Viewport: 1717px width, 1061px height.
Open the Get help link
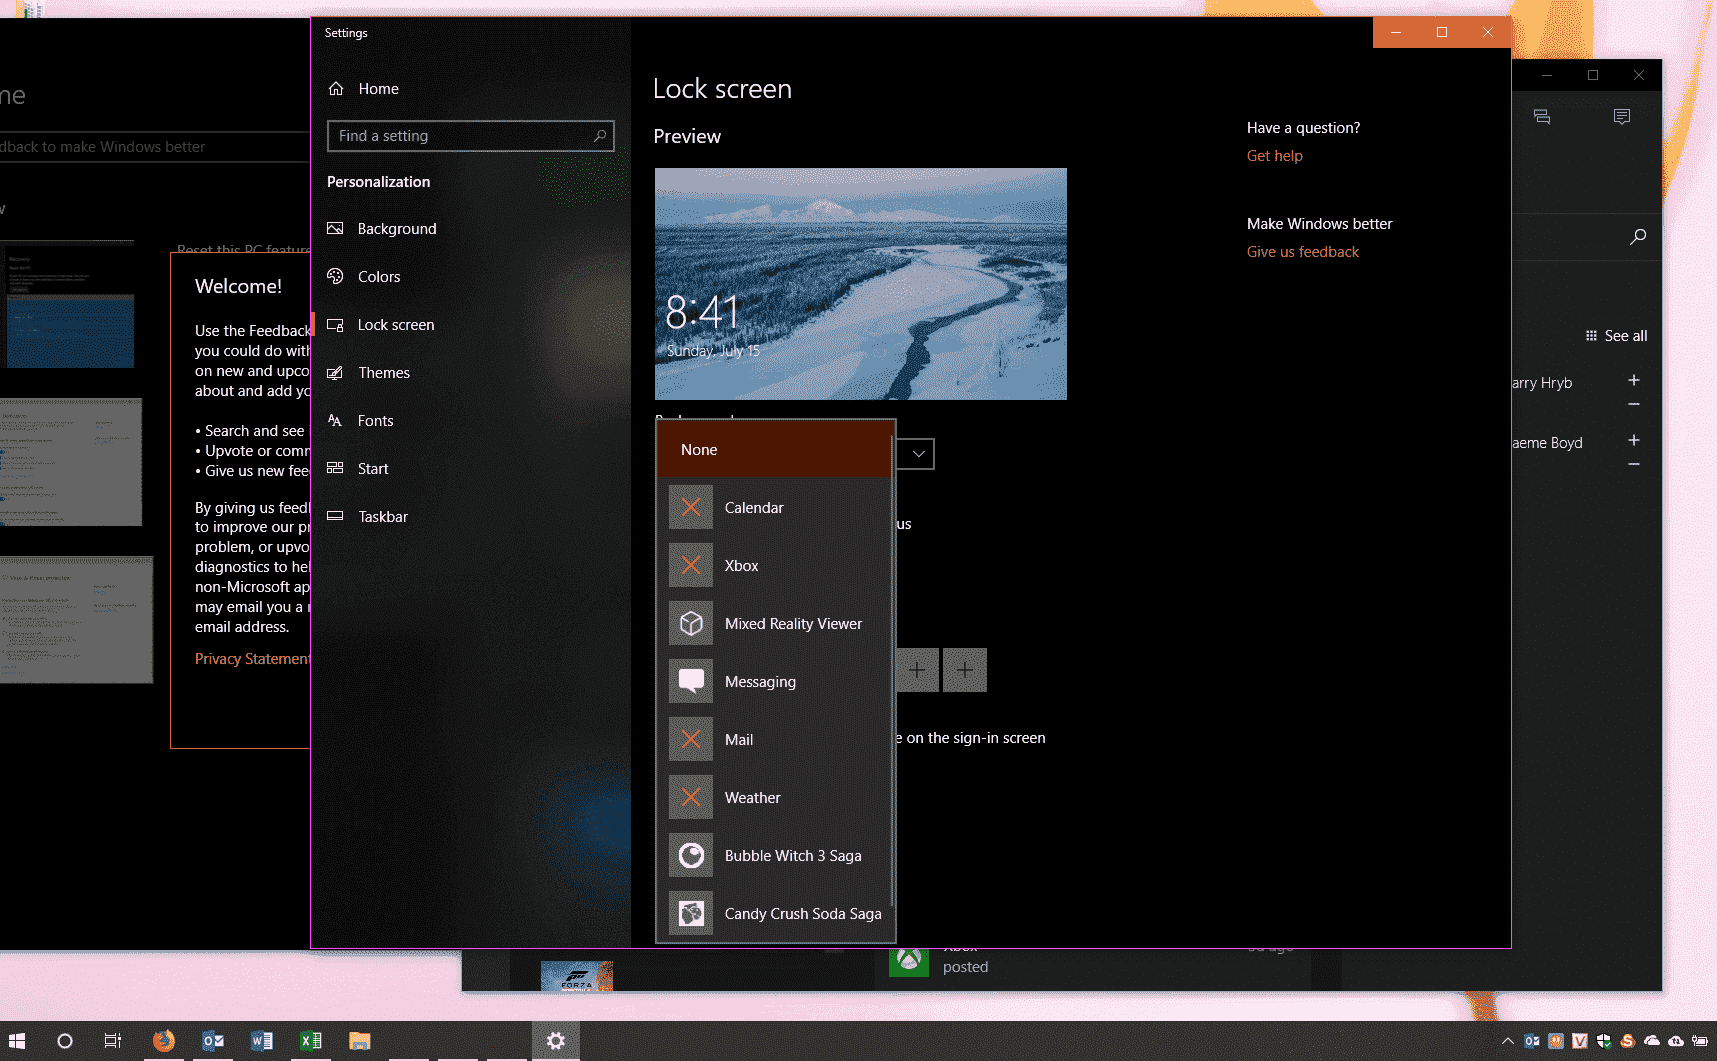pos(1274,156)
